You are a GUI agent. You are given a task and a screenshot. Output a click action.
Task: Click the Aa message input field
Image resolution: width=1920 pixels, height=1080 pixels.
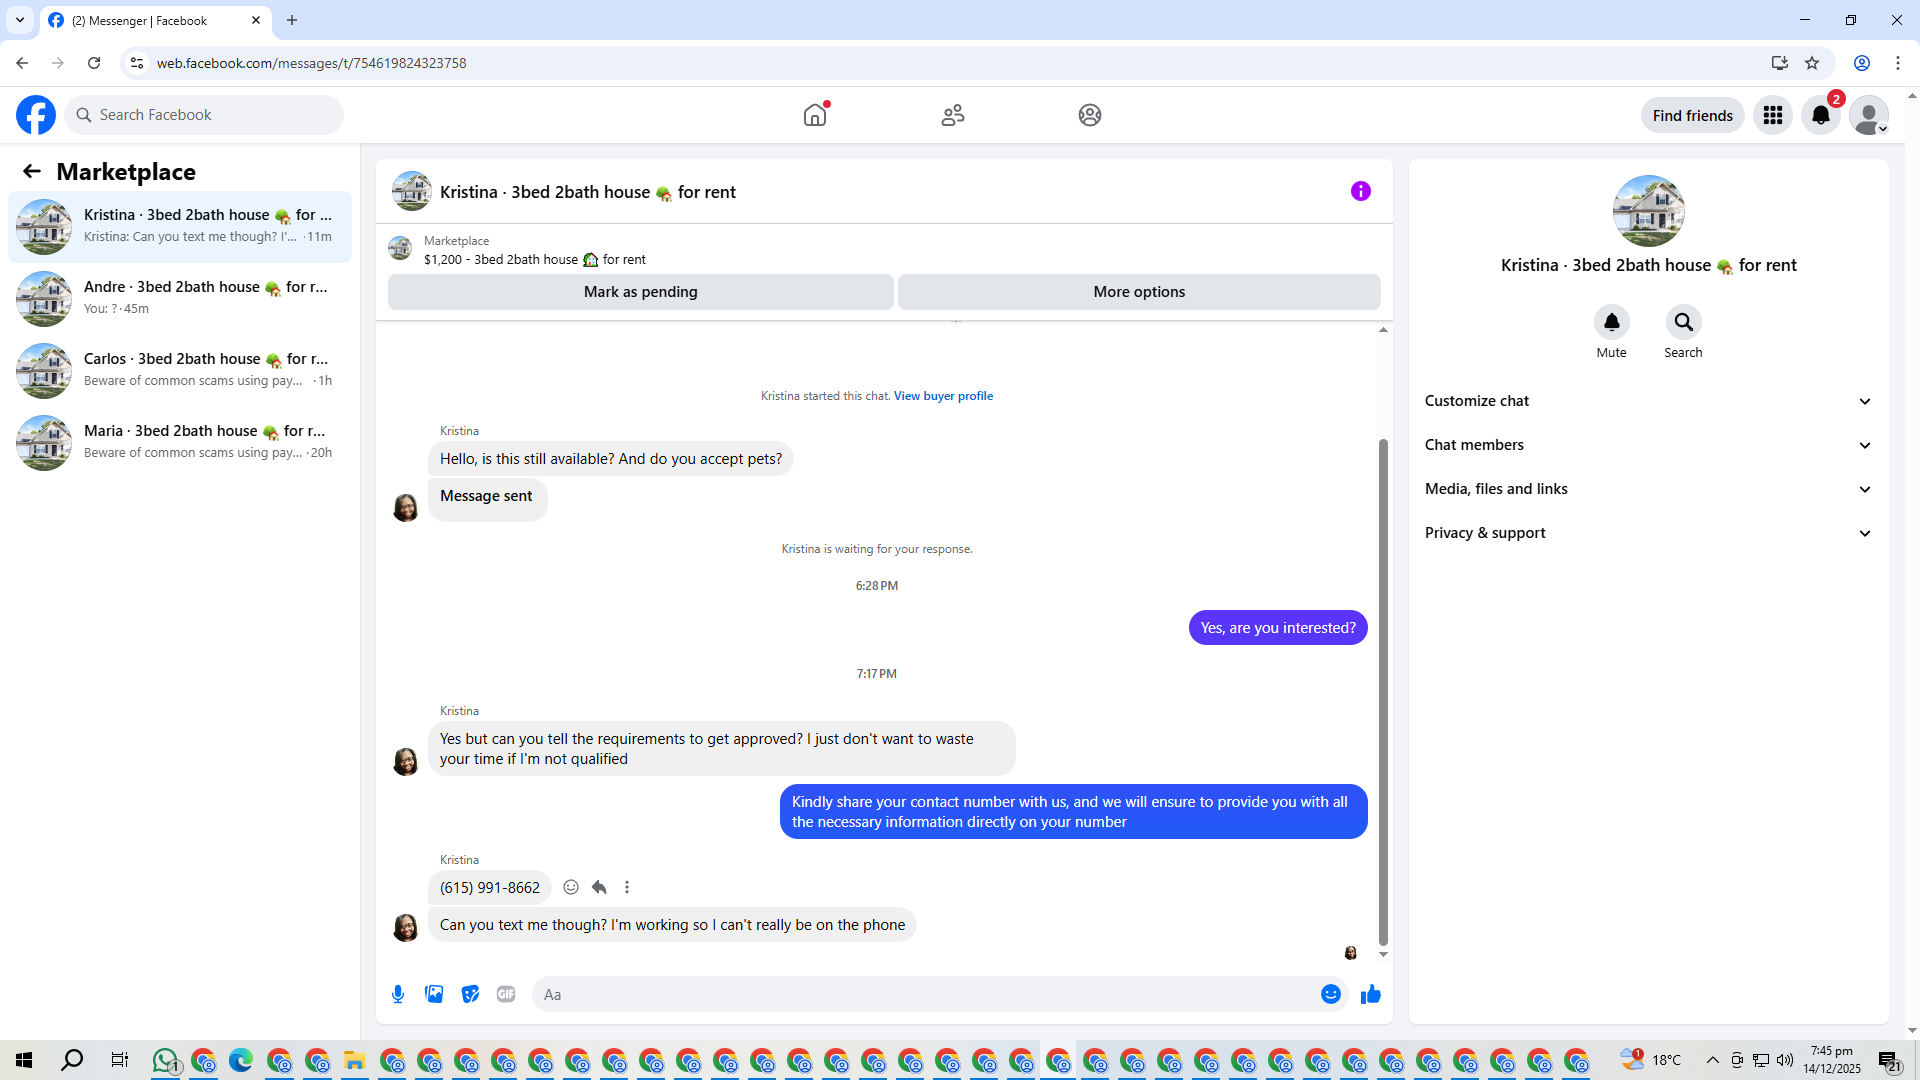[920, 994]
